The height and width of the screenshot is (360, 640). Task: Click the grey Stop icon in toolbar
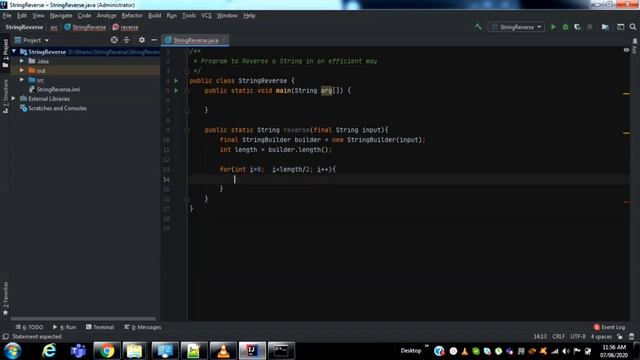[589, 27]
